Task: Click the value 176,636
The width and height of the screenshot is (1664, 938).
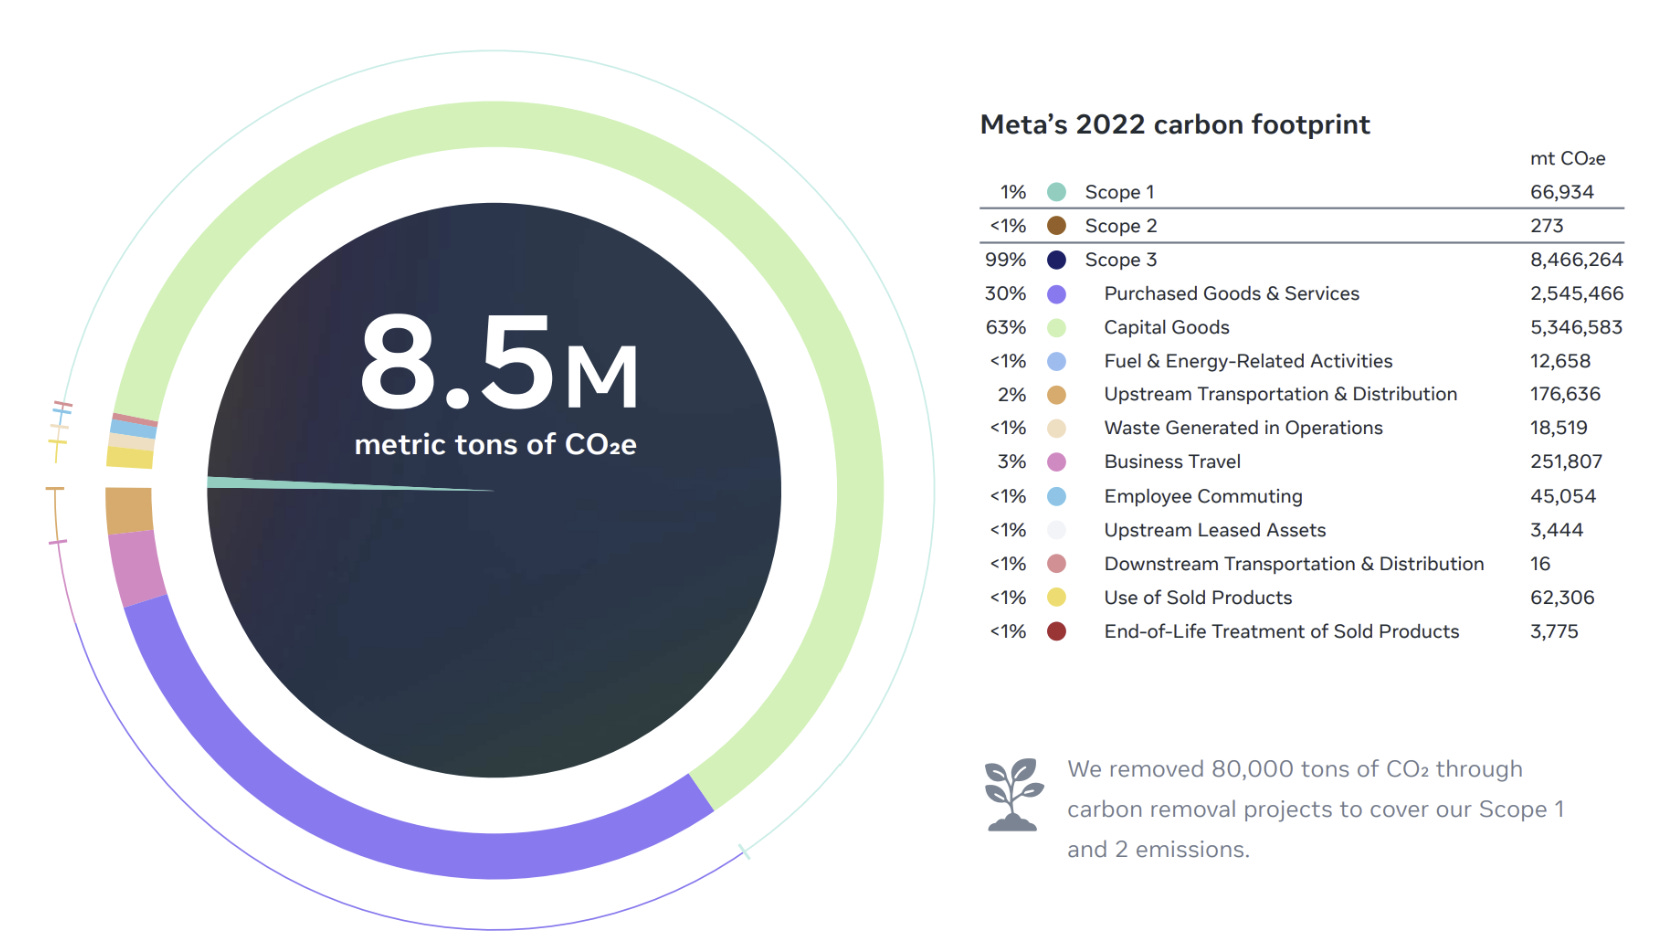Action: [1565, 395]
